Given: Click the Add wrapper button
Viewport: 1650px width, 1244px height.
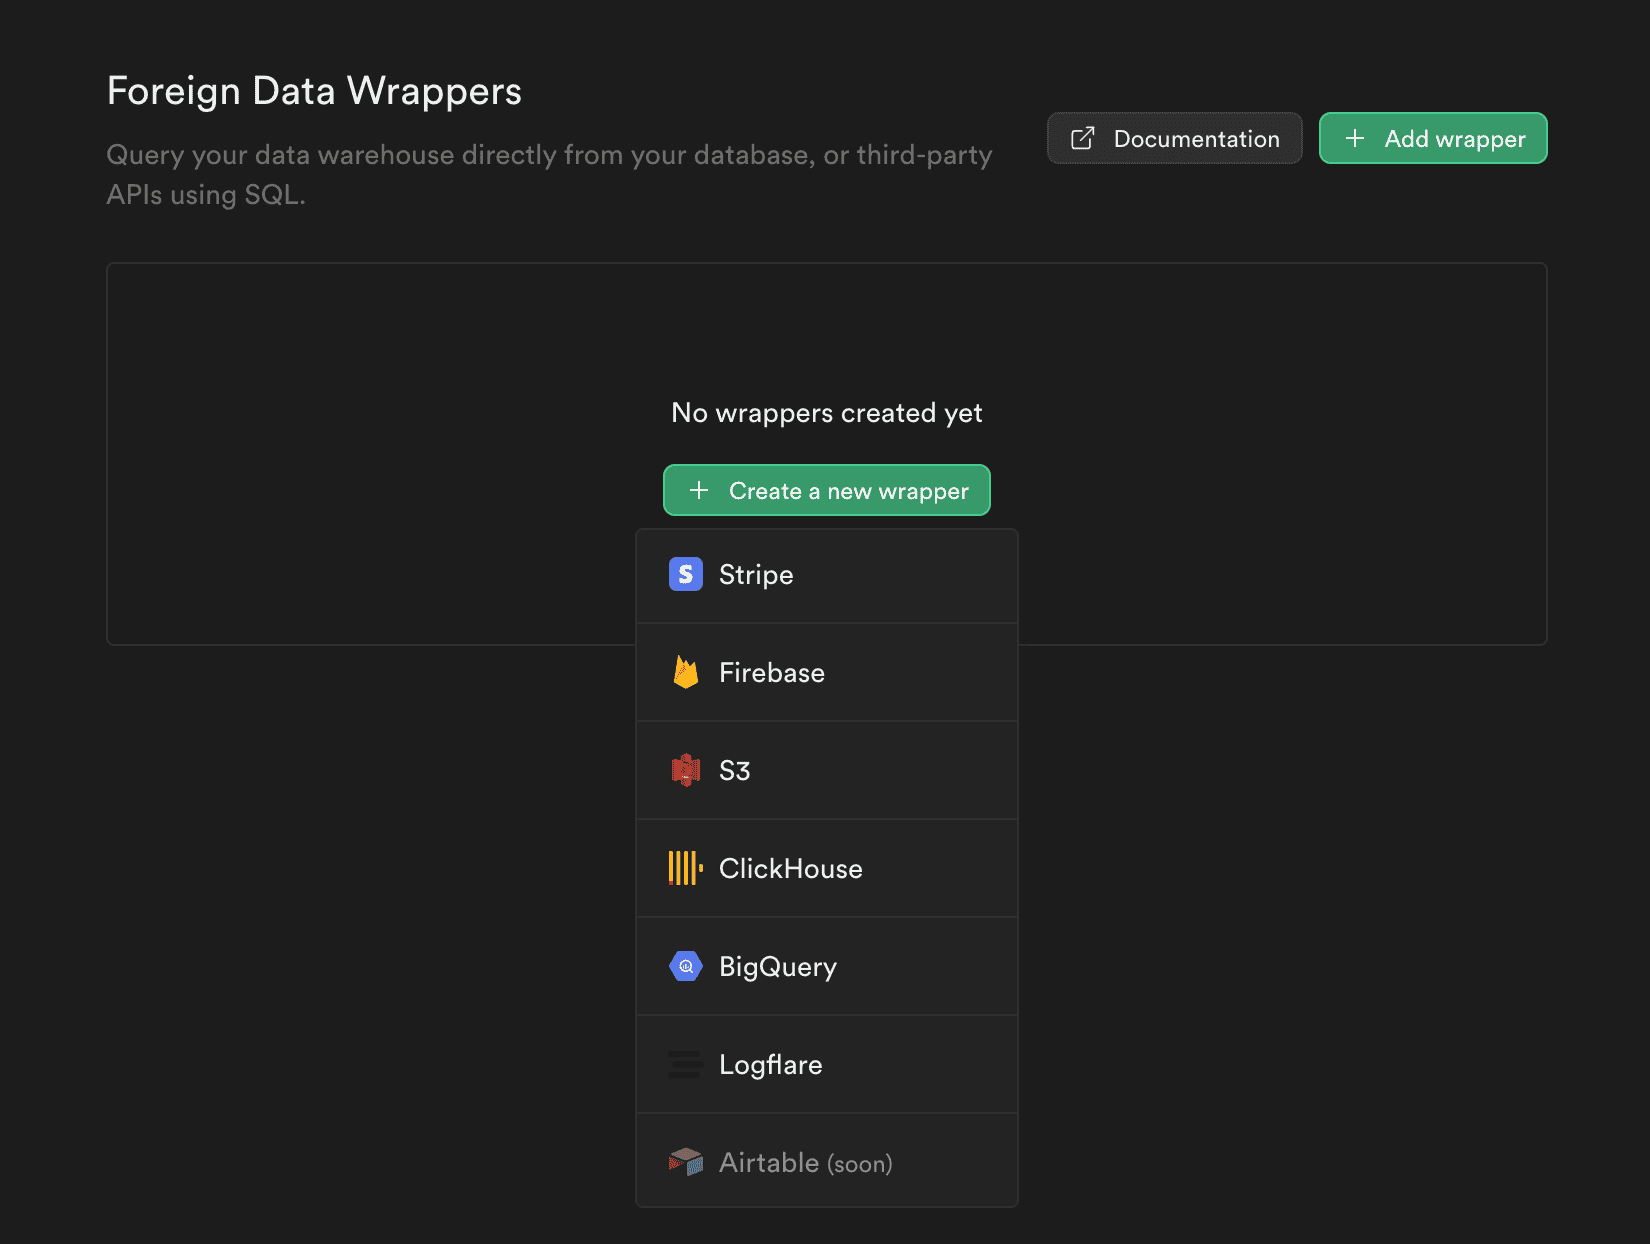Looking at the screenshot, I should pyautogui.click(x=1433, y=138).
